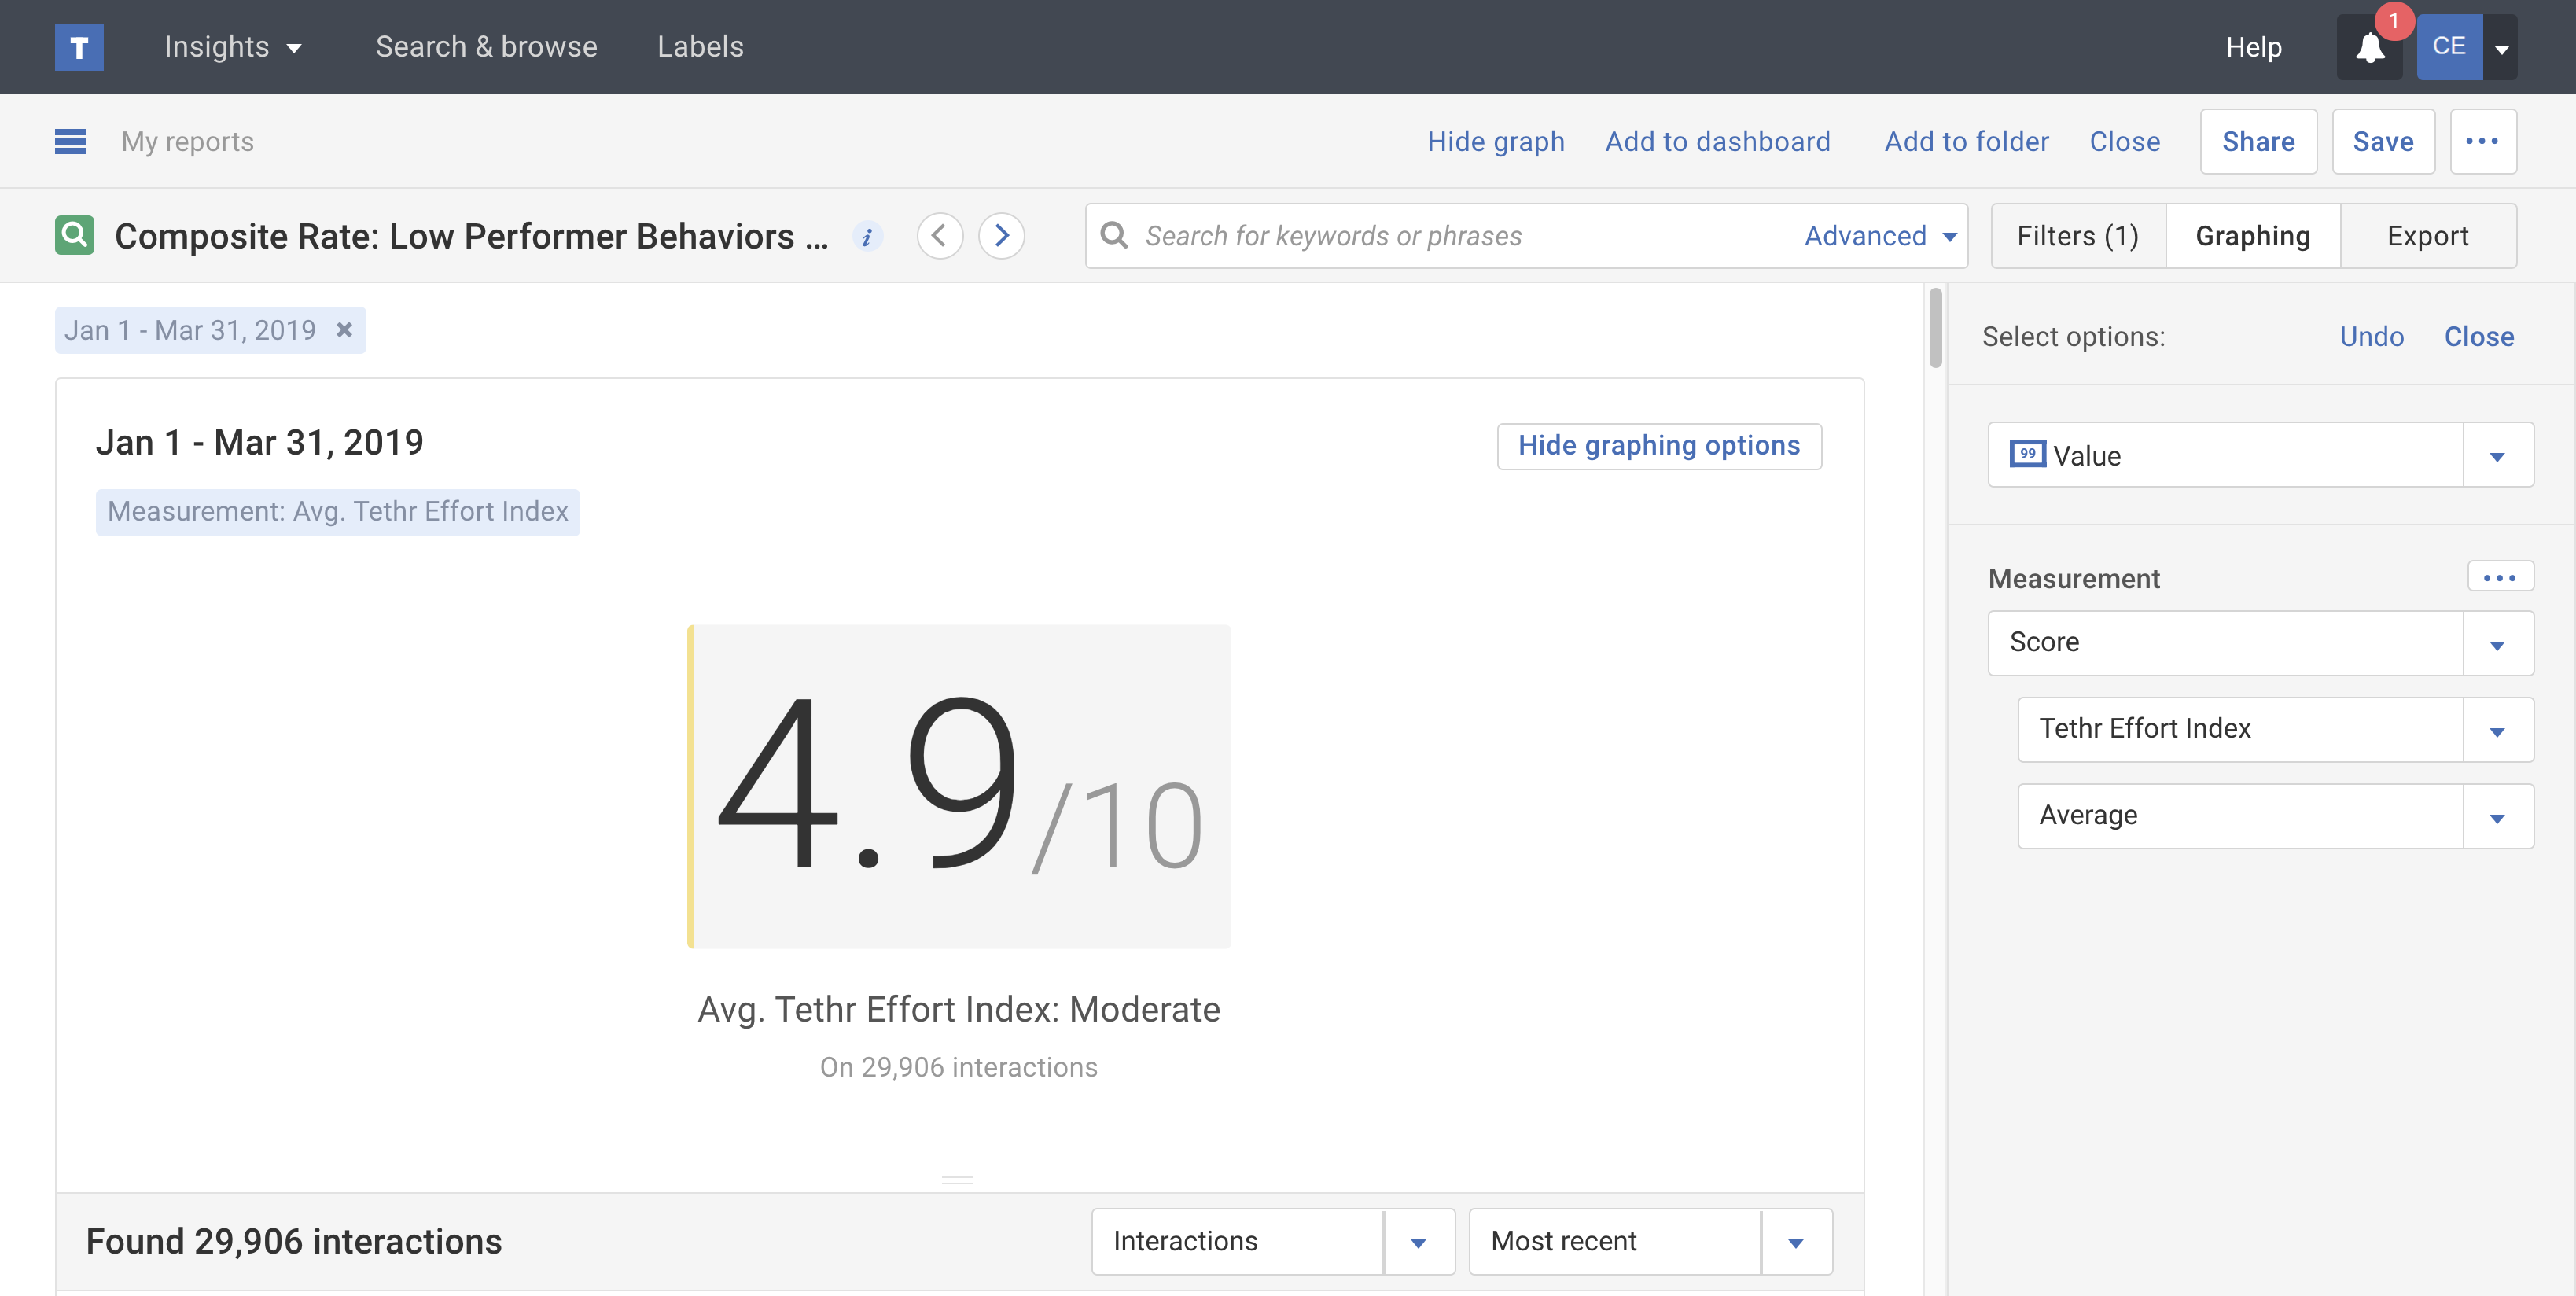This screenshot has height=1296, width=2576.
Task: Click the green search icon by title
Action: point(74,236)
